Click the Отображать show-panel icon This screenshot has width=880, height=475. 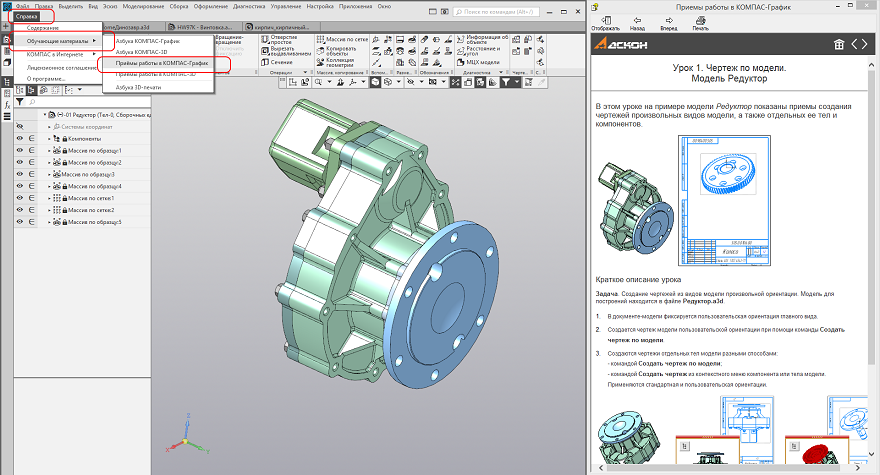point(605,20)
